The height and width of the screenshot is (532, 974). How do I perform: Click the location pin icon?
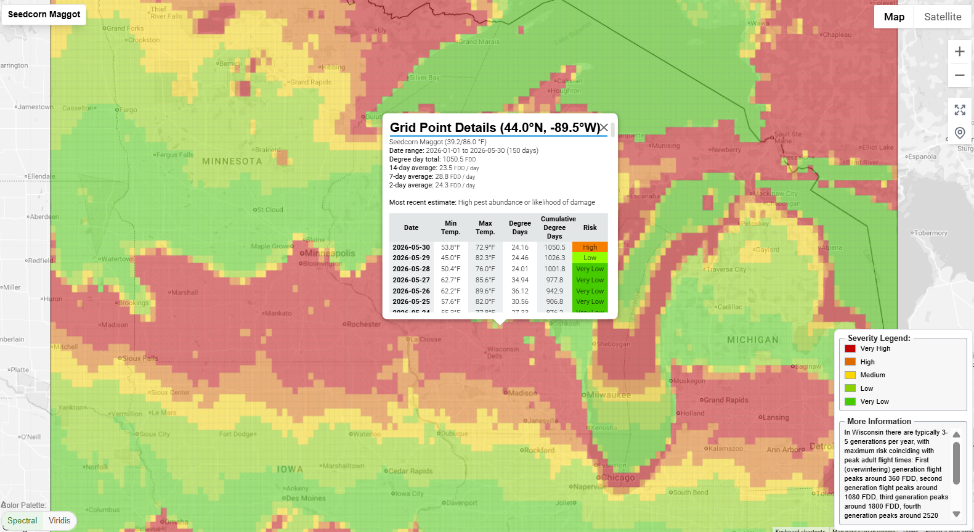click(x=960, y=132)
